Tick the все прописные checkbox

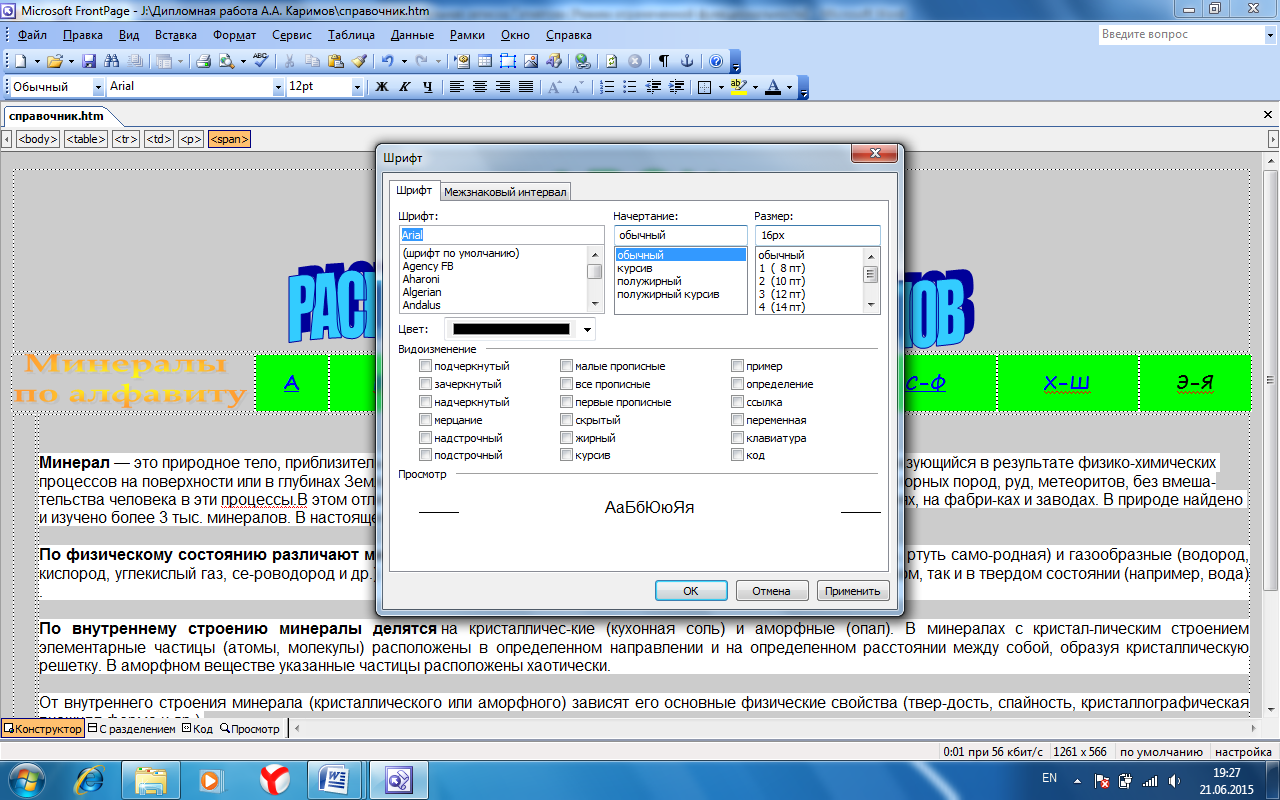[567, 384]
